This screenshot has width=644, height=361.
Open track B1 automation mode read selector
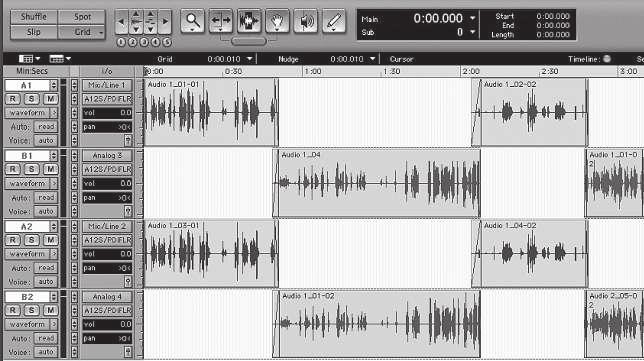point(46,198)
